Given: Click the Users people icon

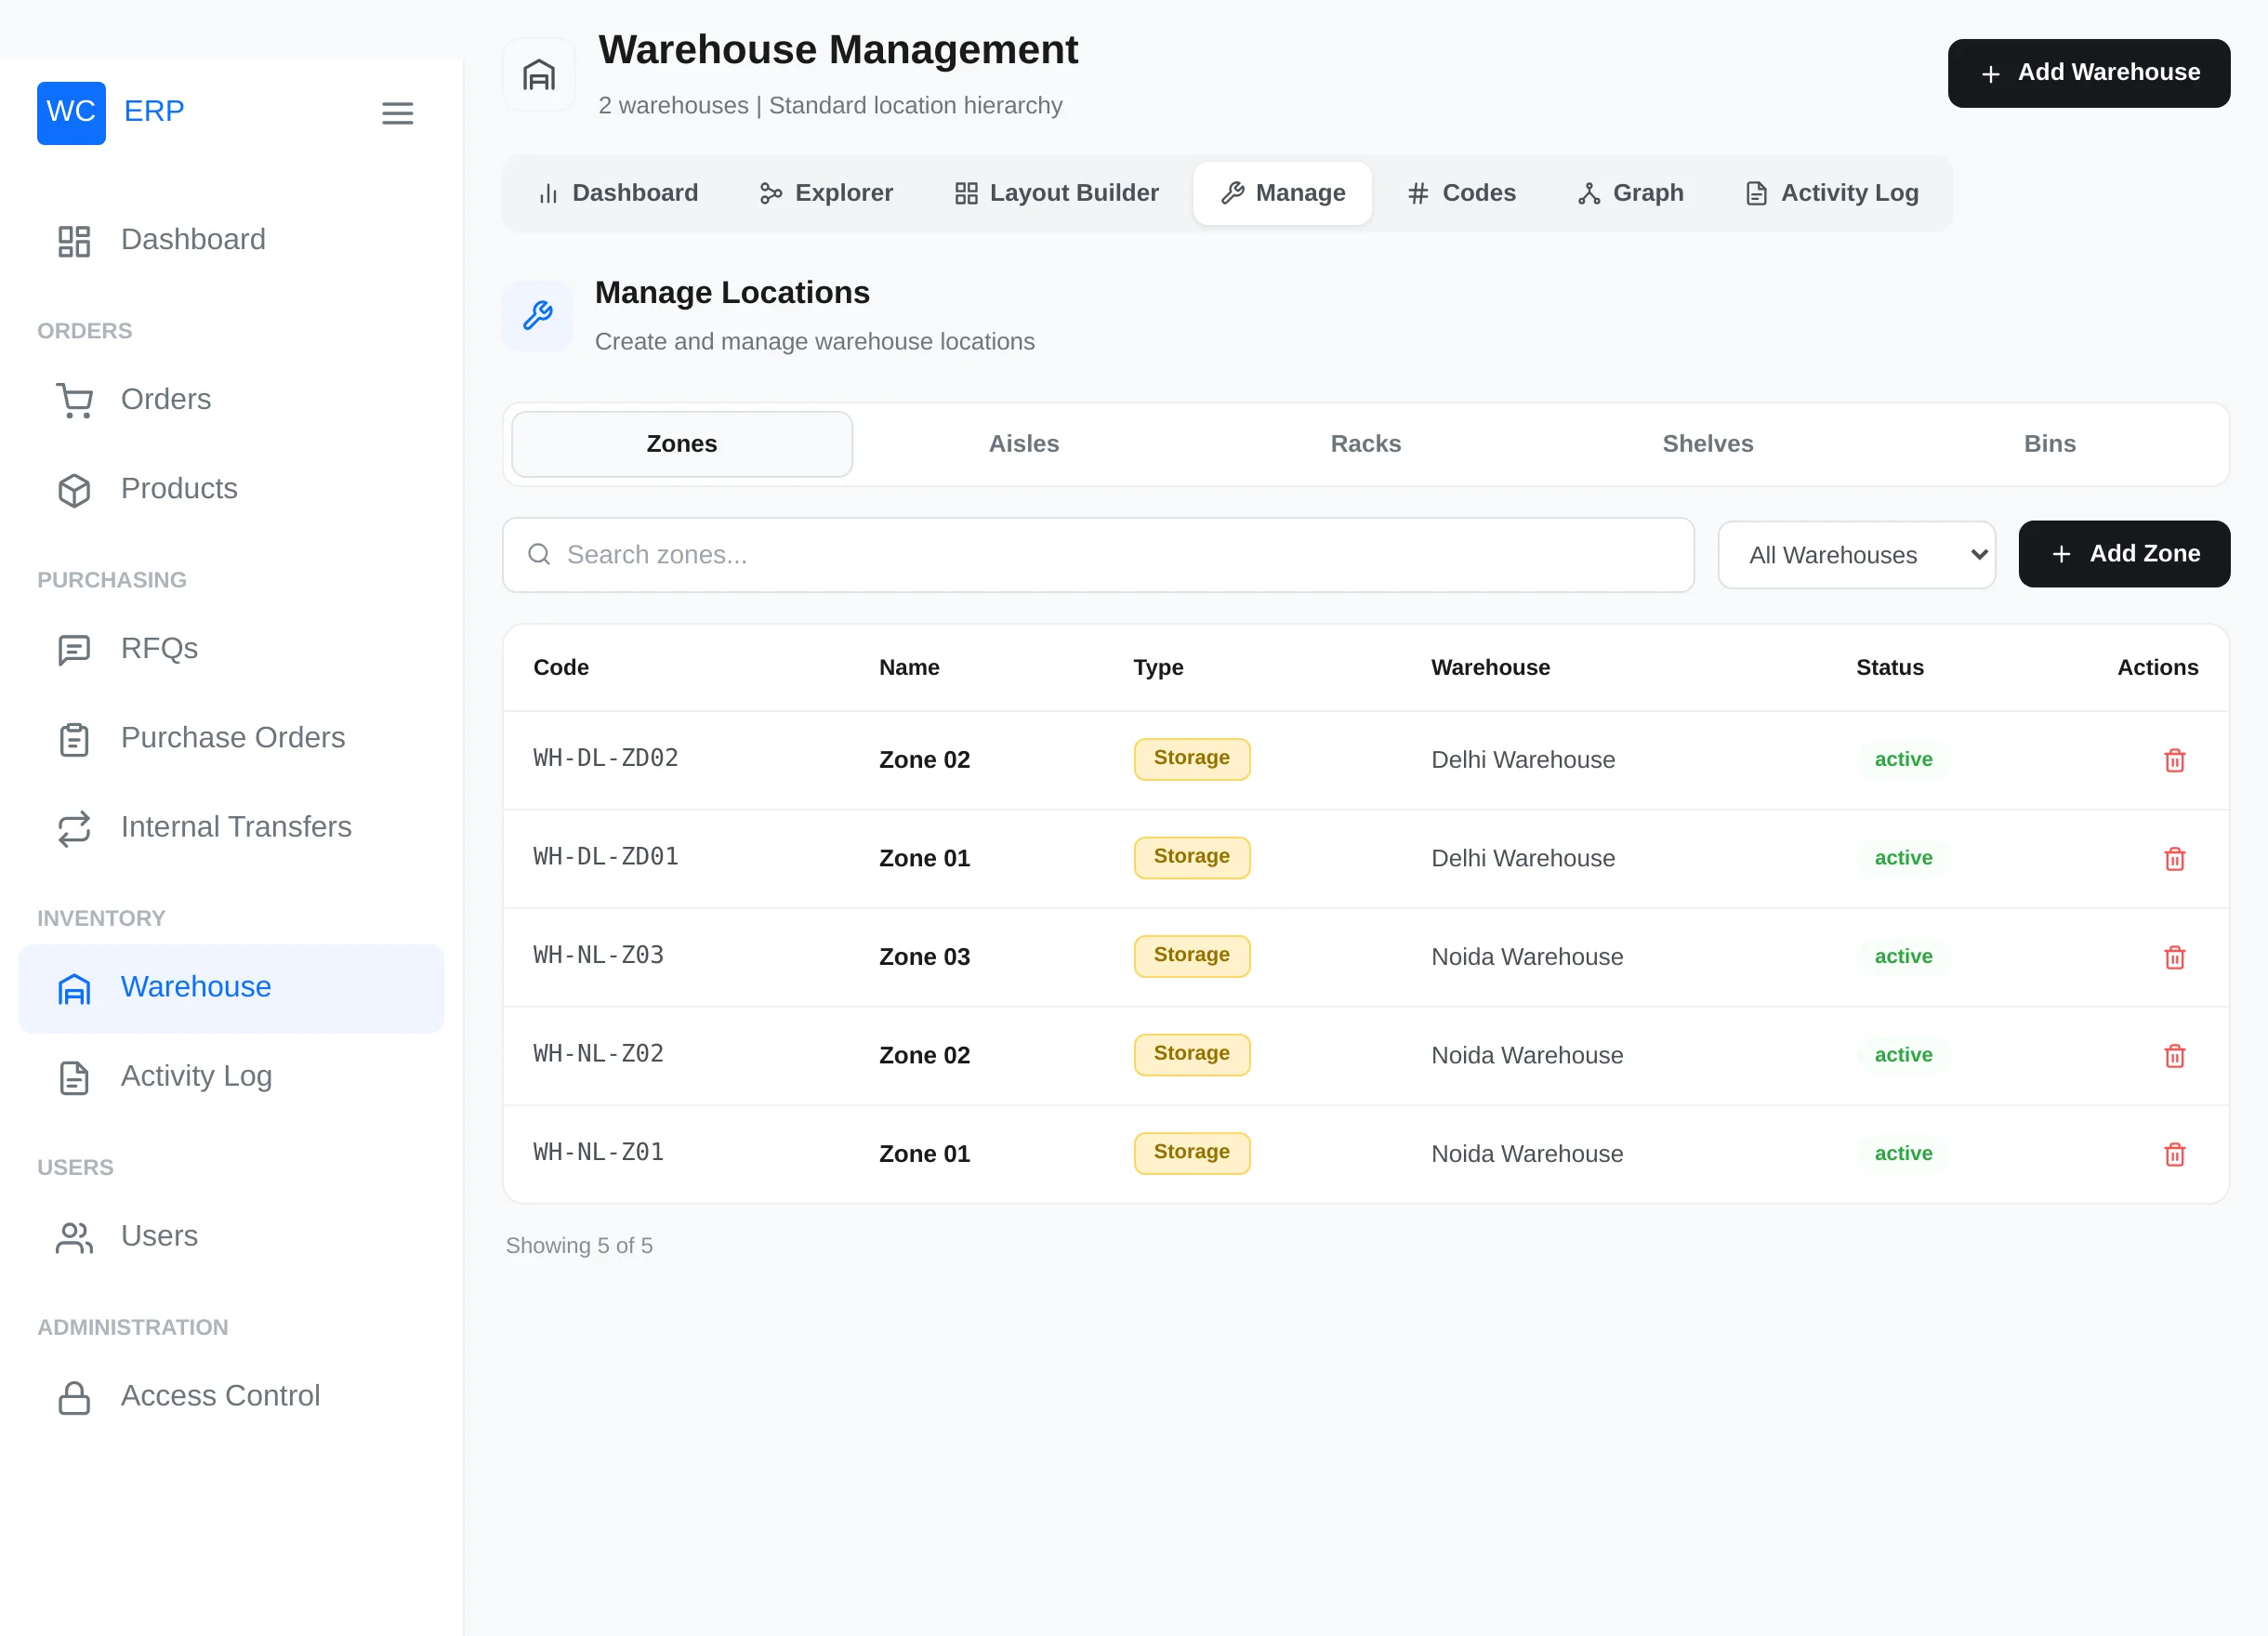Looking at the screenshot, I should click(74, 1237).
